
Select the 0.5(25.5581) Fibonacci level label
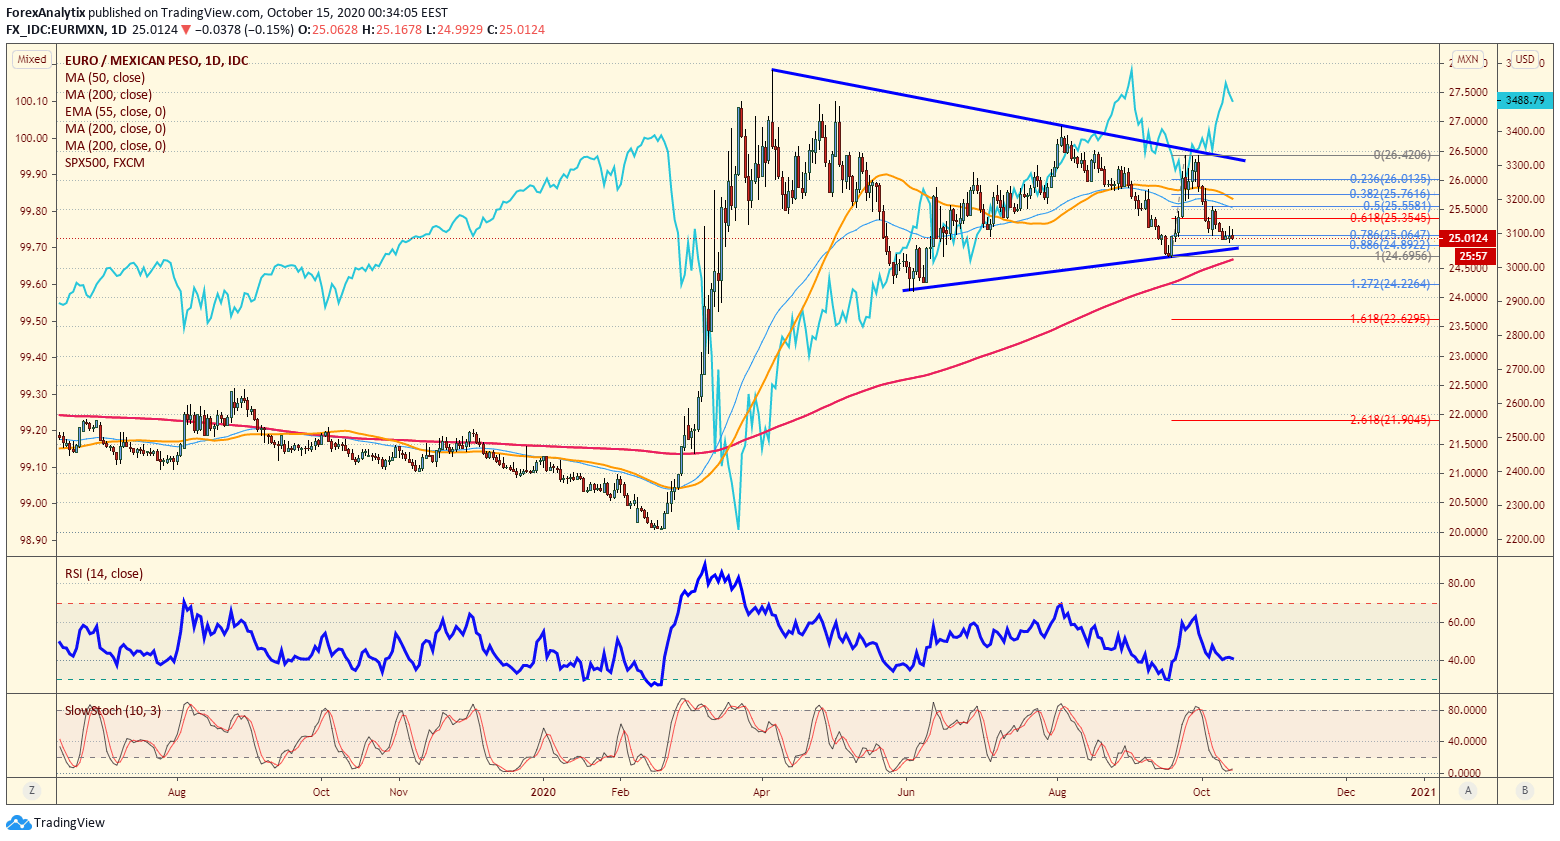(x=1397, y=206)
